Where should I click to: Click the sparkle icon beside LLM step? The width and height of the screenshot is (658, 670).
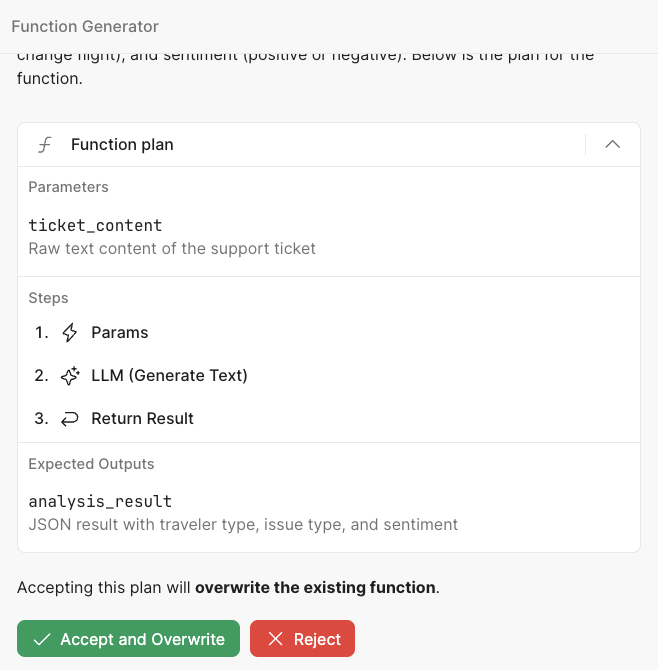(70, 376)
